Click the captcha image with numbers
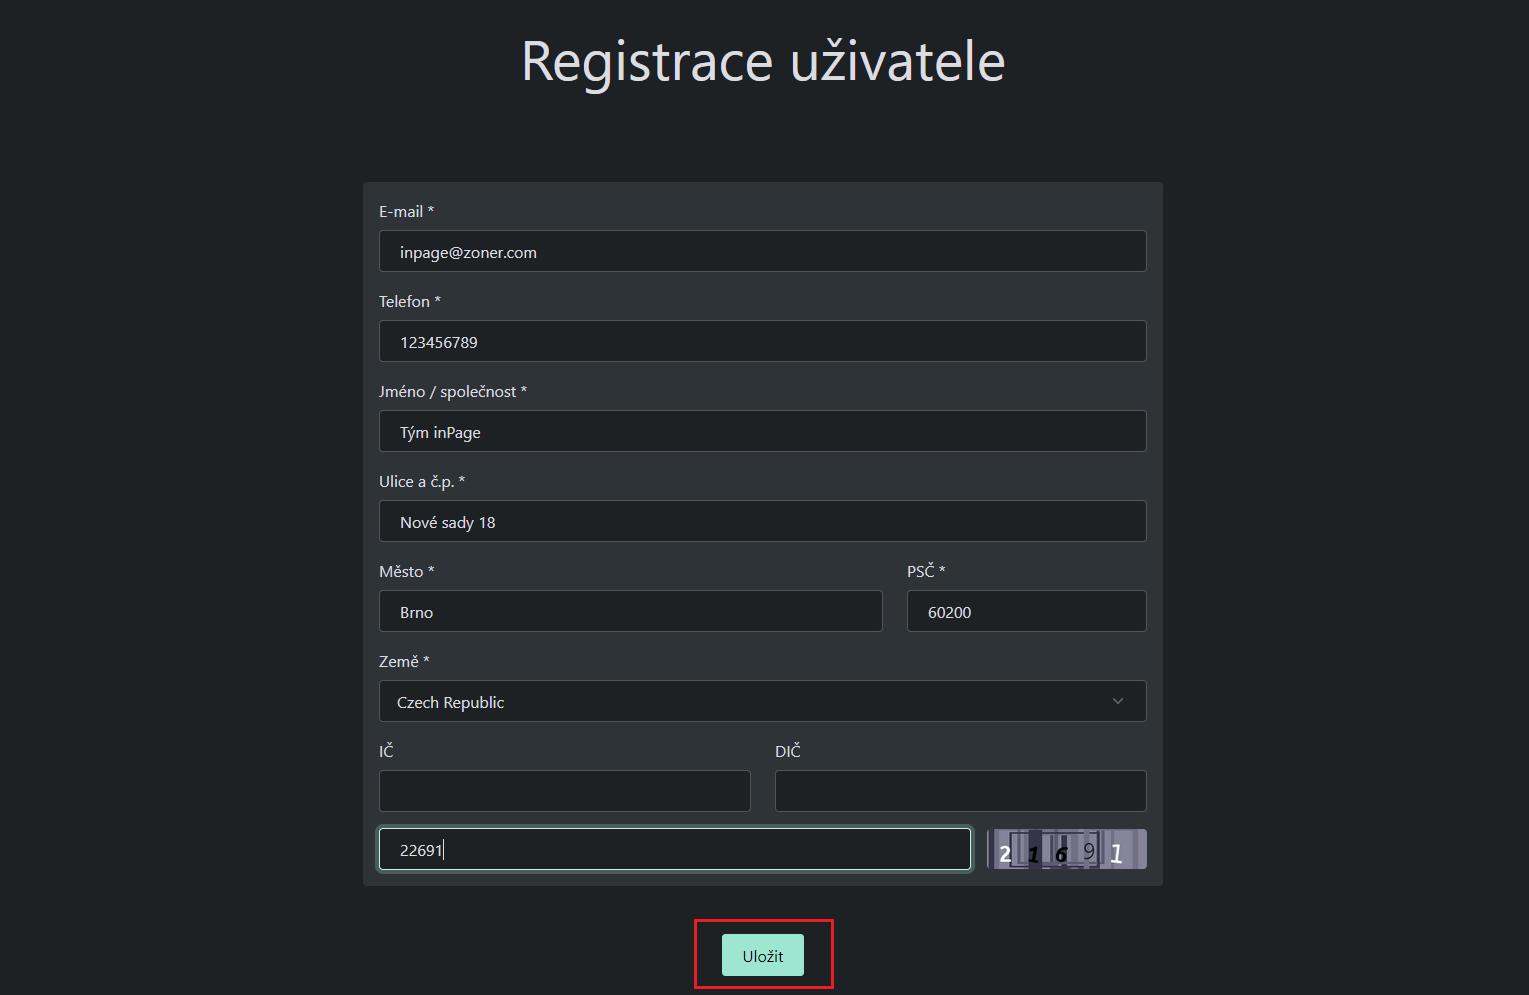 click(x=1066, y=850)
